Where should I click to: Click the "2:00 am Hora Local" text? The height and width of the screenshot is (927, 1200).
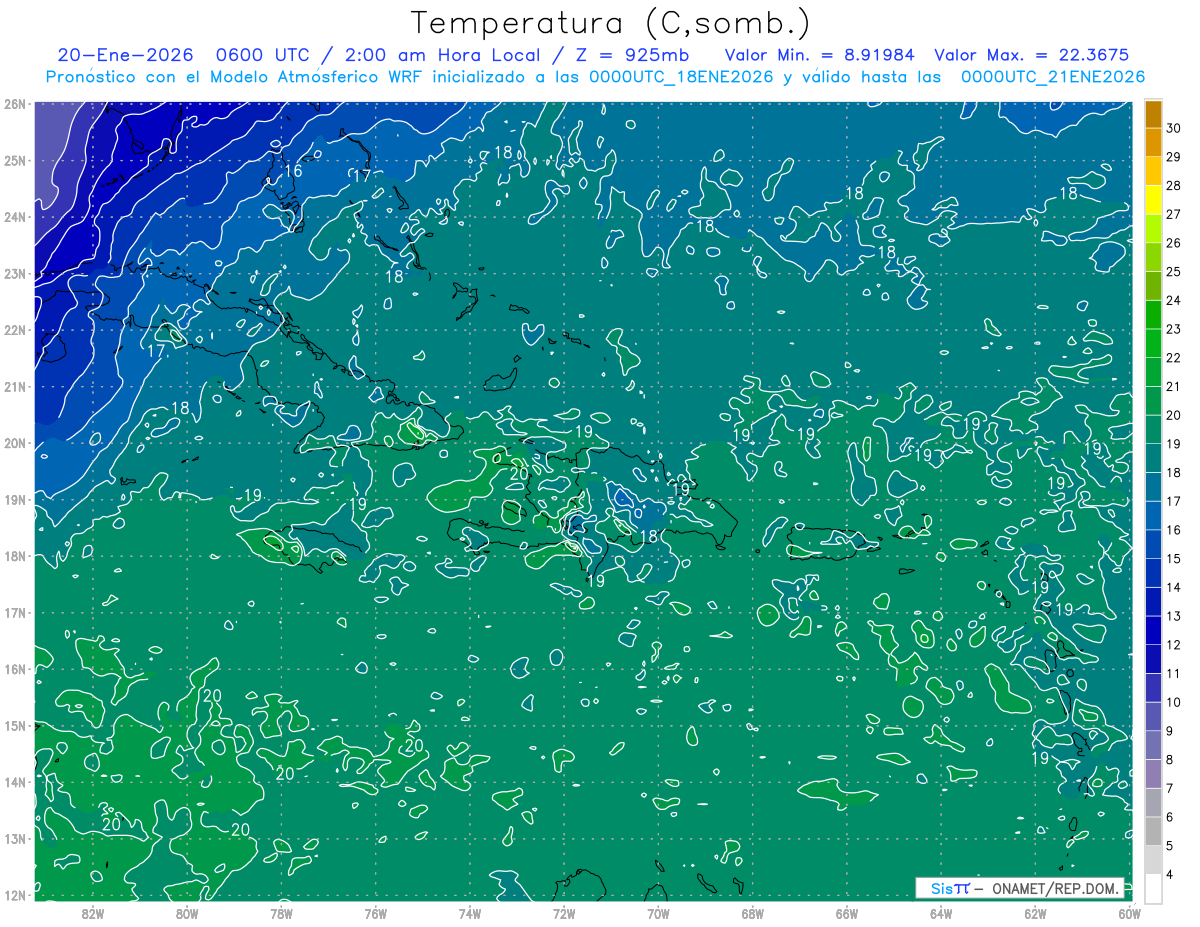(x=445, y=55)
